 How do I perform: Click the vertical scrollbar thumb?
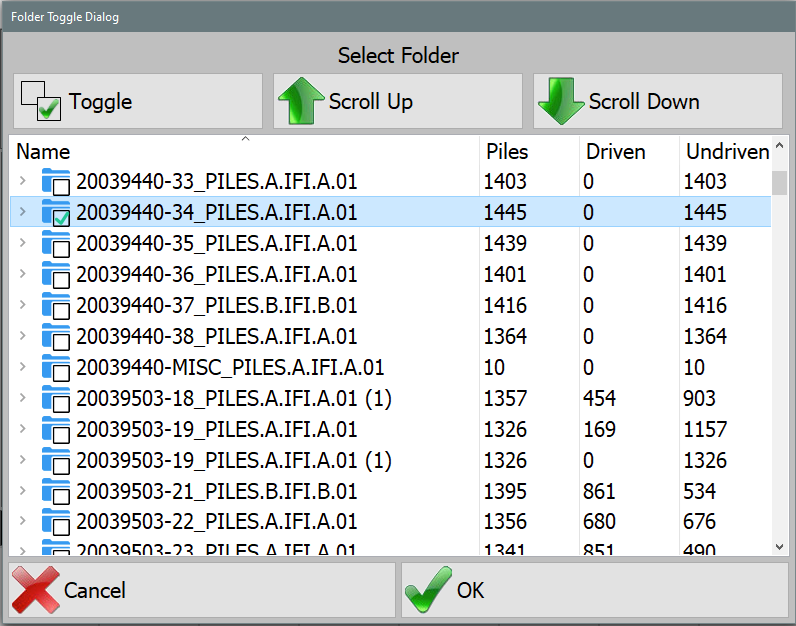pos(779,183)
